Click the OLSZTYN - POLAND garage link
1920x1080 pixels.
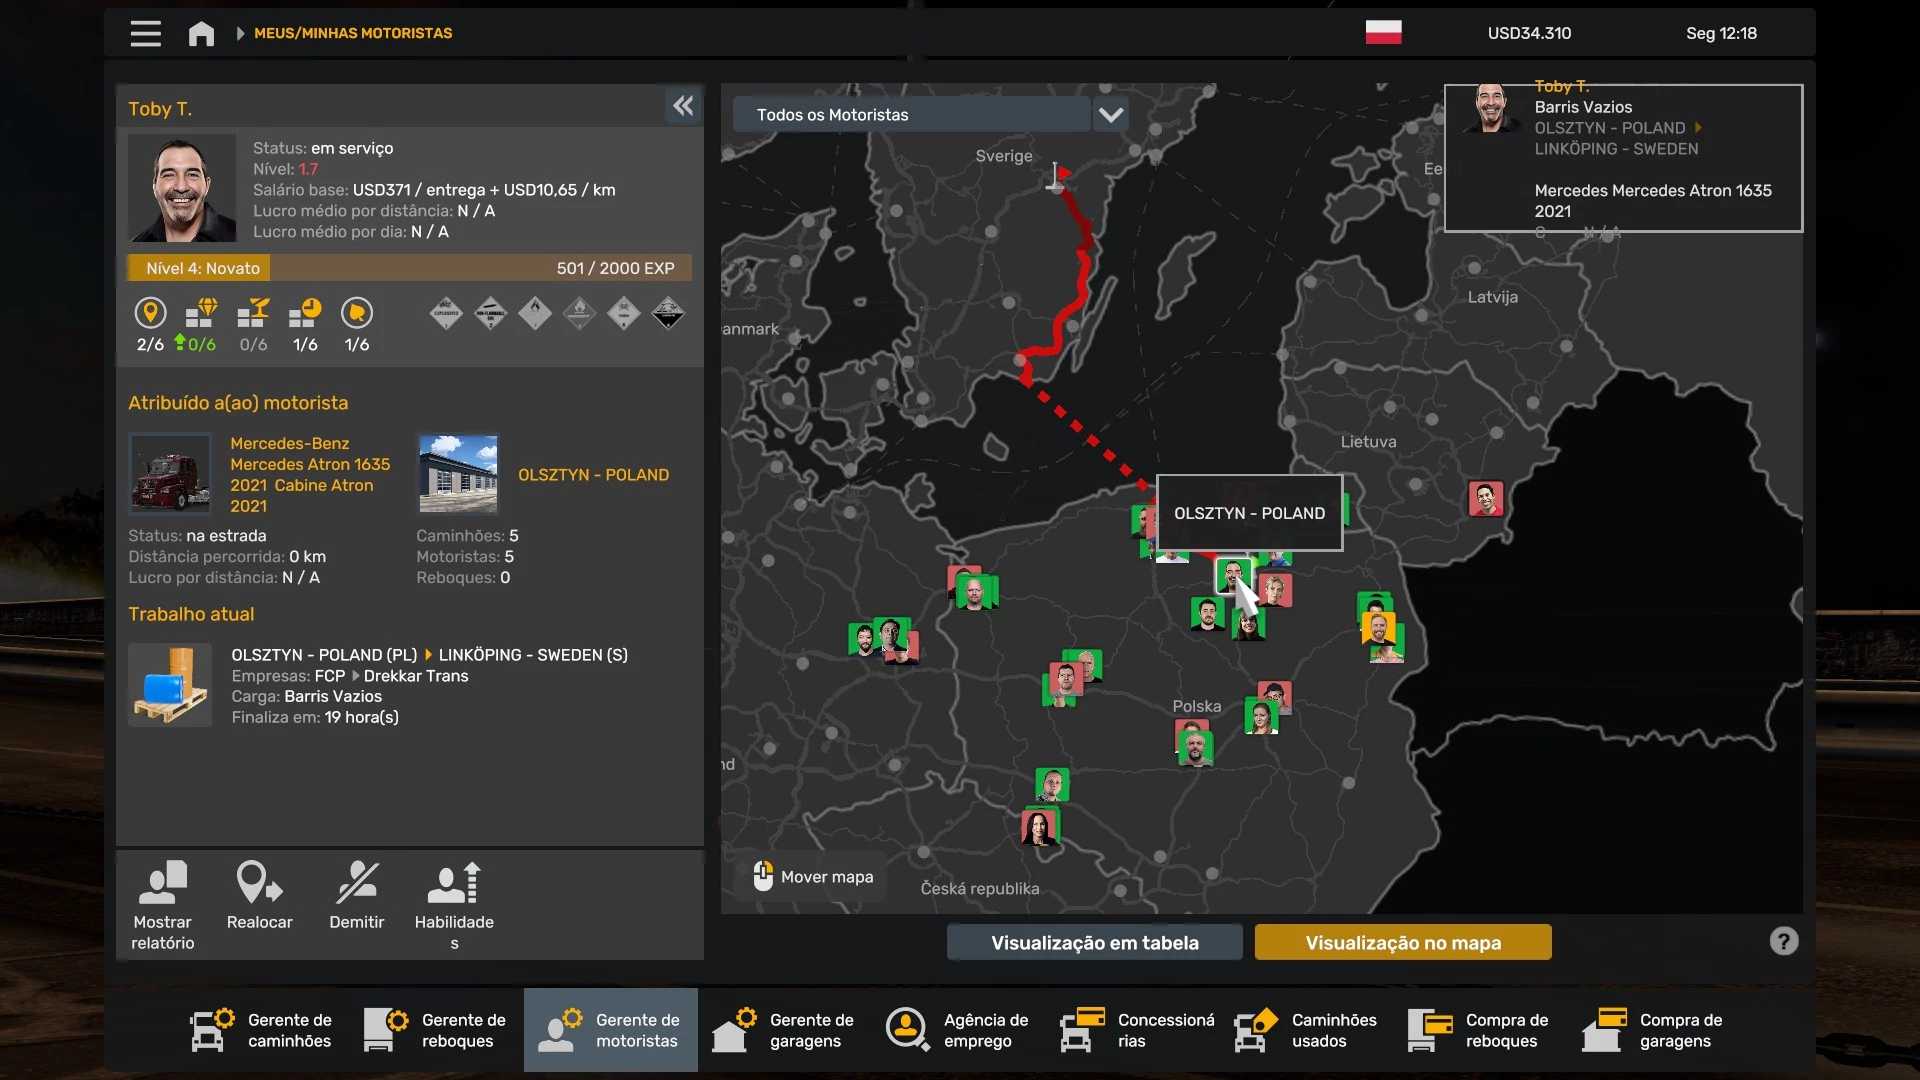pyautogui.click(x=593, y=475)
